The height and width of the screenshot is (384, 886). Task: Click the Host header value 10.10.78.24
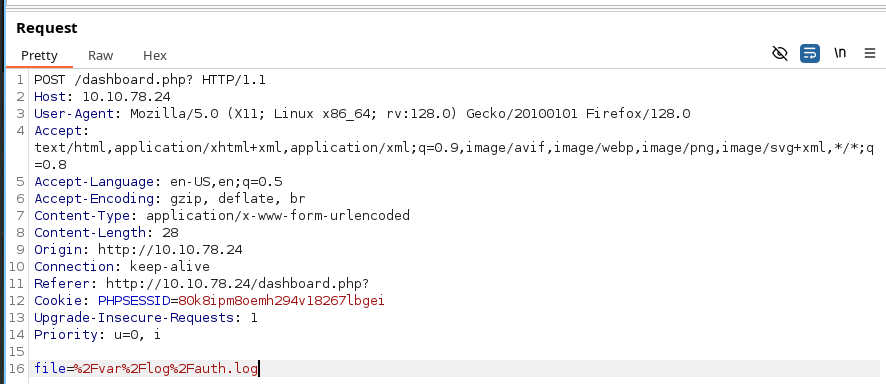coord(126,97)
